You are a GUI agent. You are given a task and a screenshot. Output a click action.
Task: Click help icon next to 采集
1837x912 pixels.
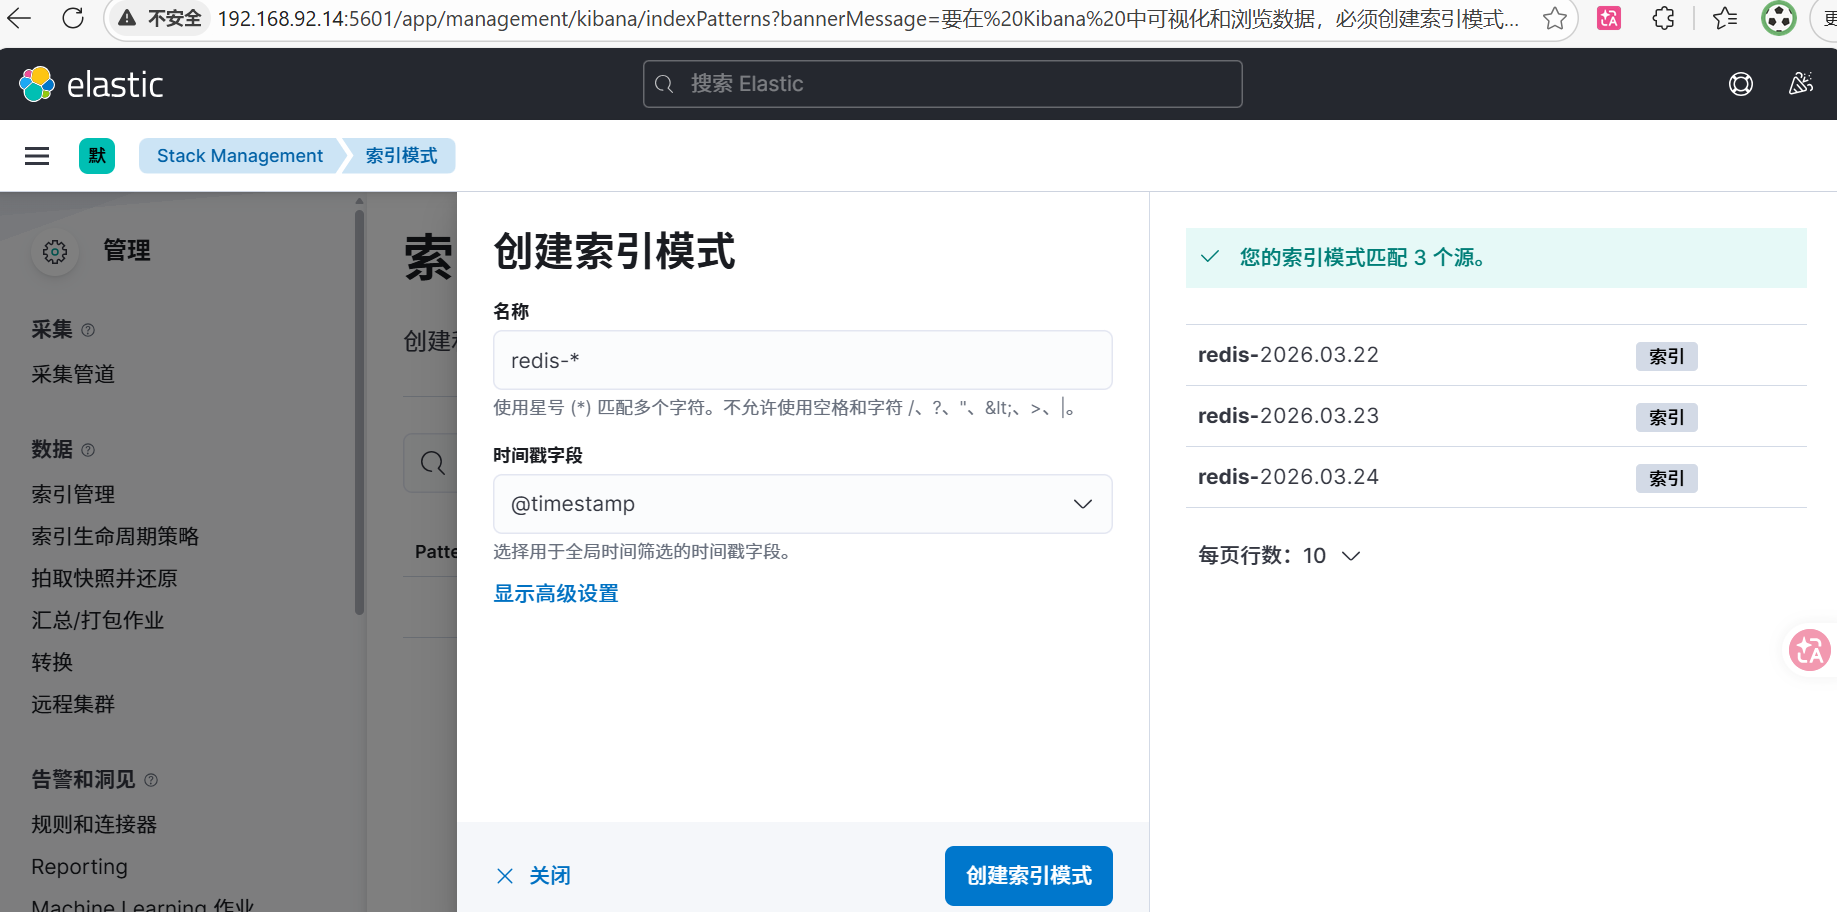(x=88, y=330)
